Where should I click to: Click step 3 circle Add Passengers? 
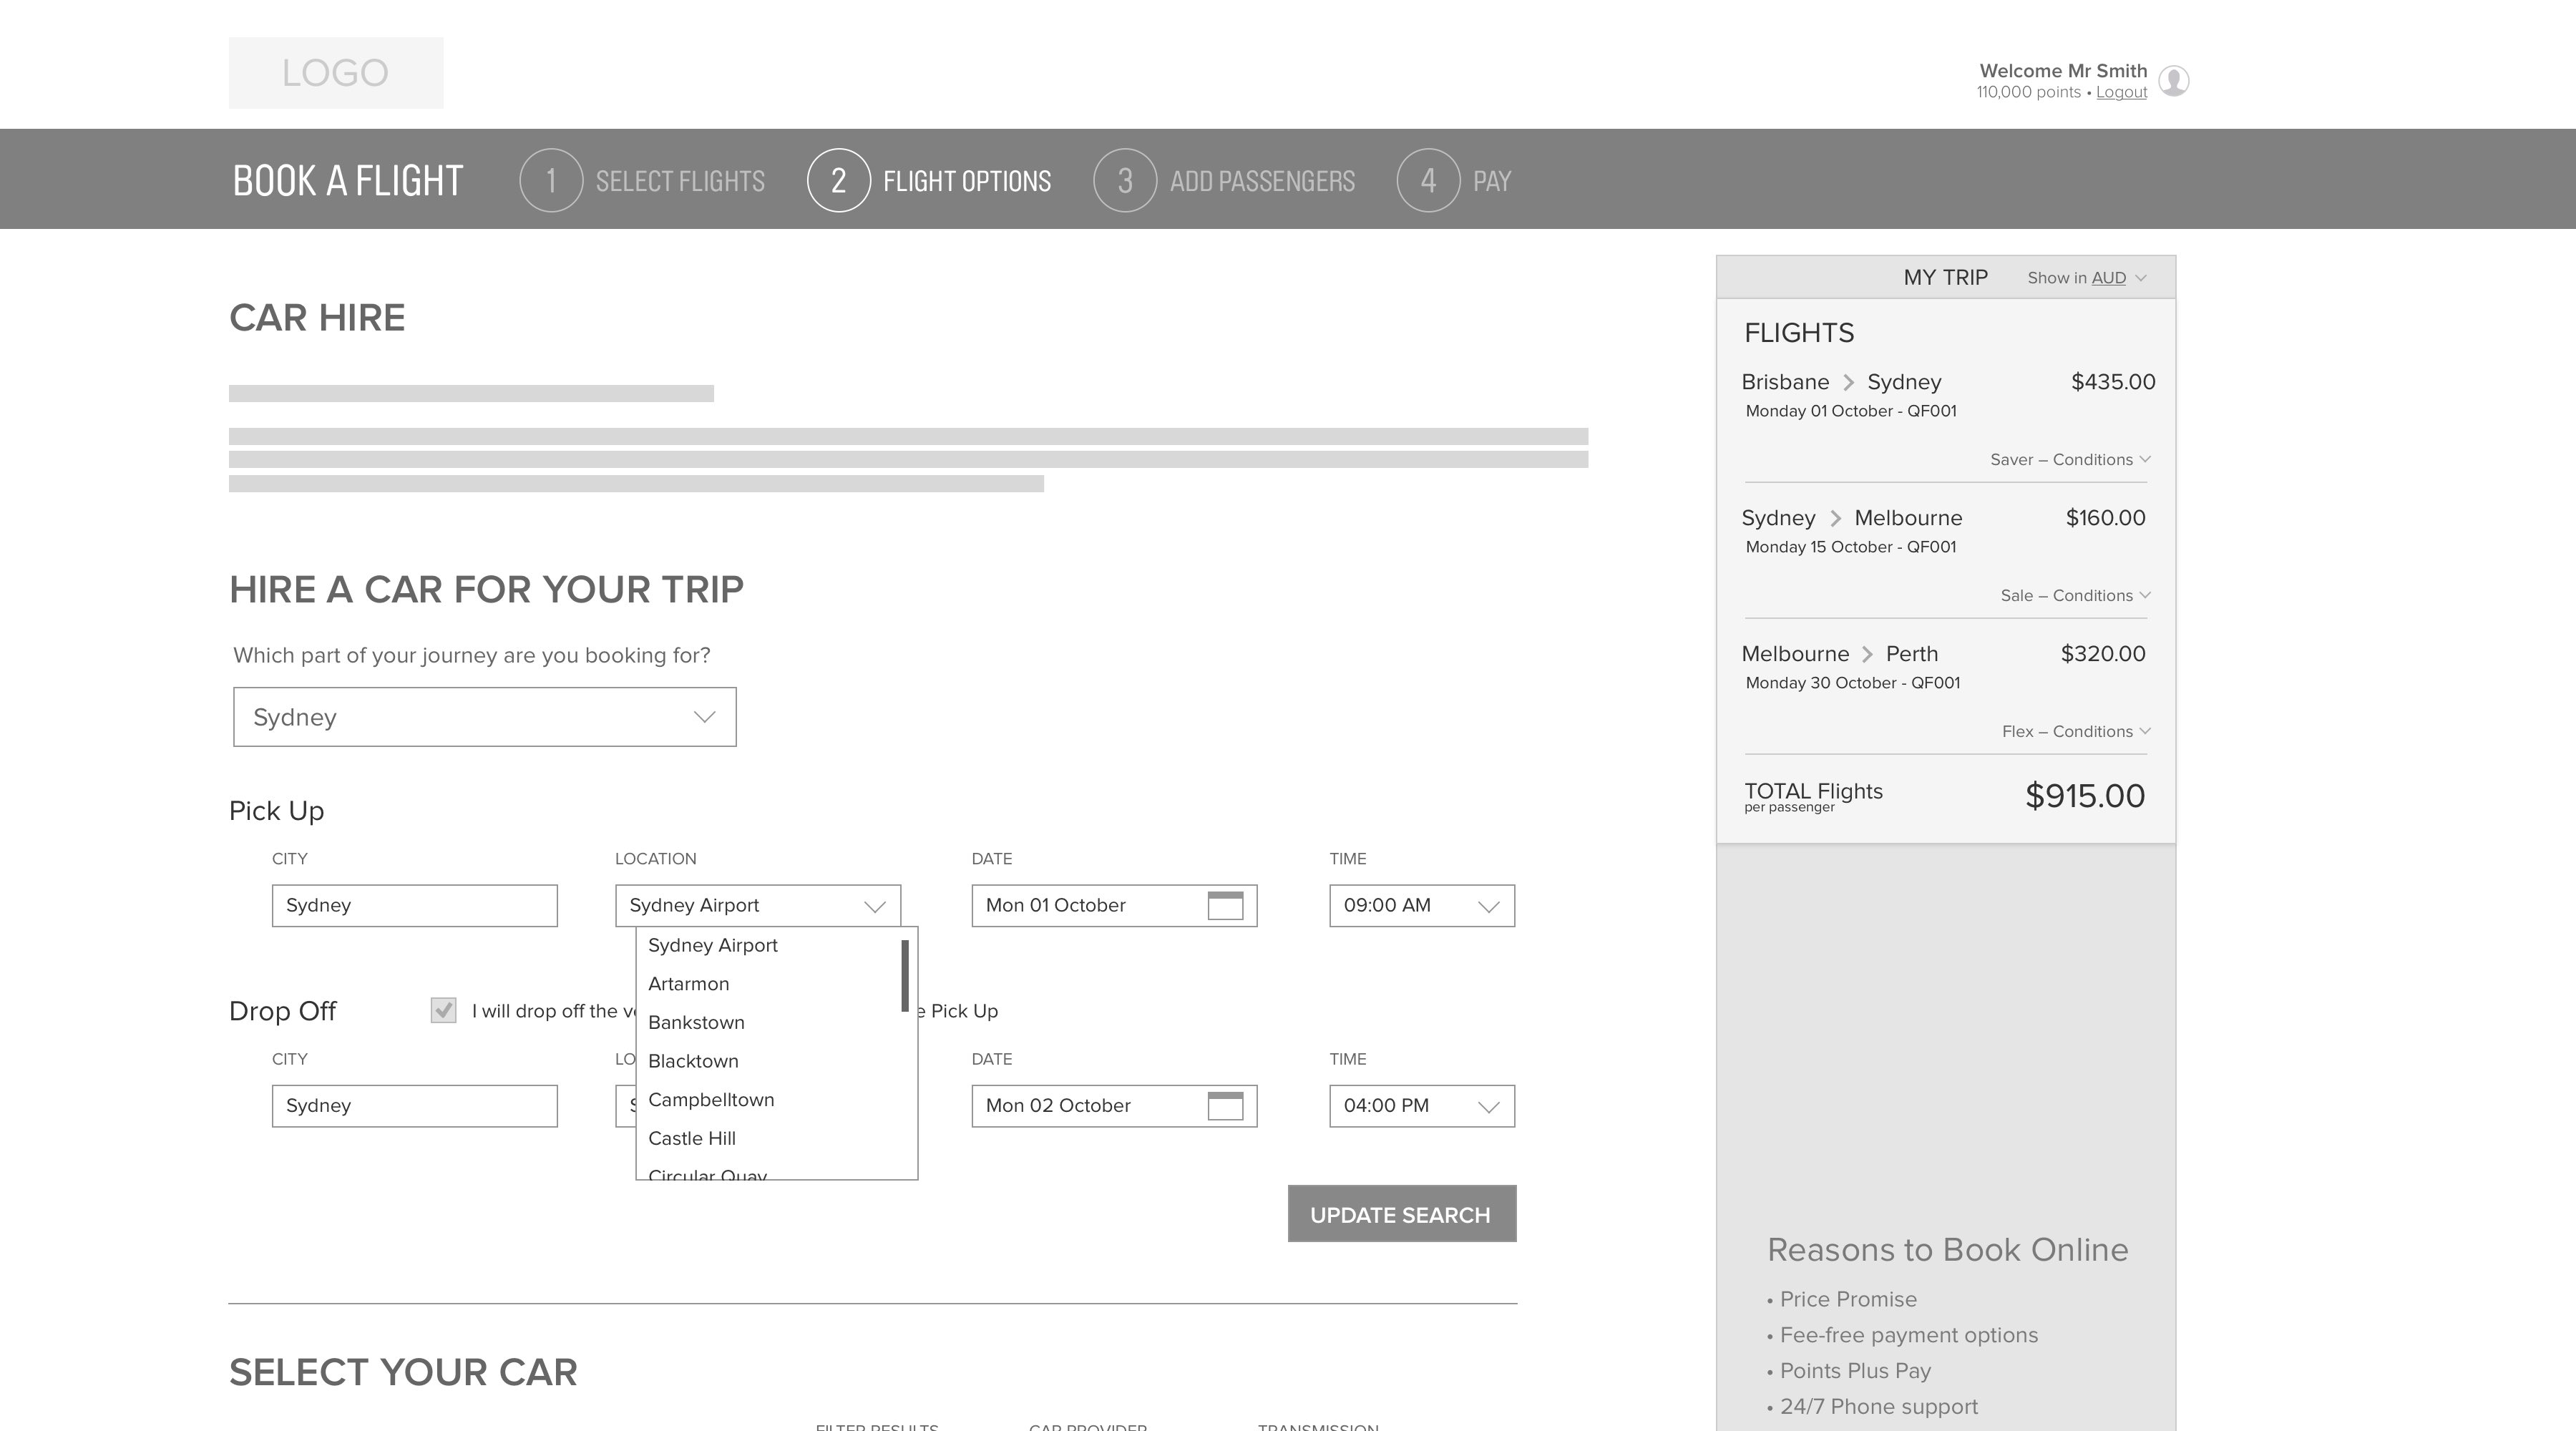coord(1125,181)
